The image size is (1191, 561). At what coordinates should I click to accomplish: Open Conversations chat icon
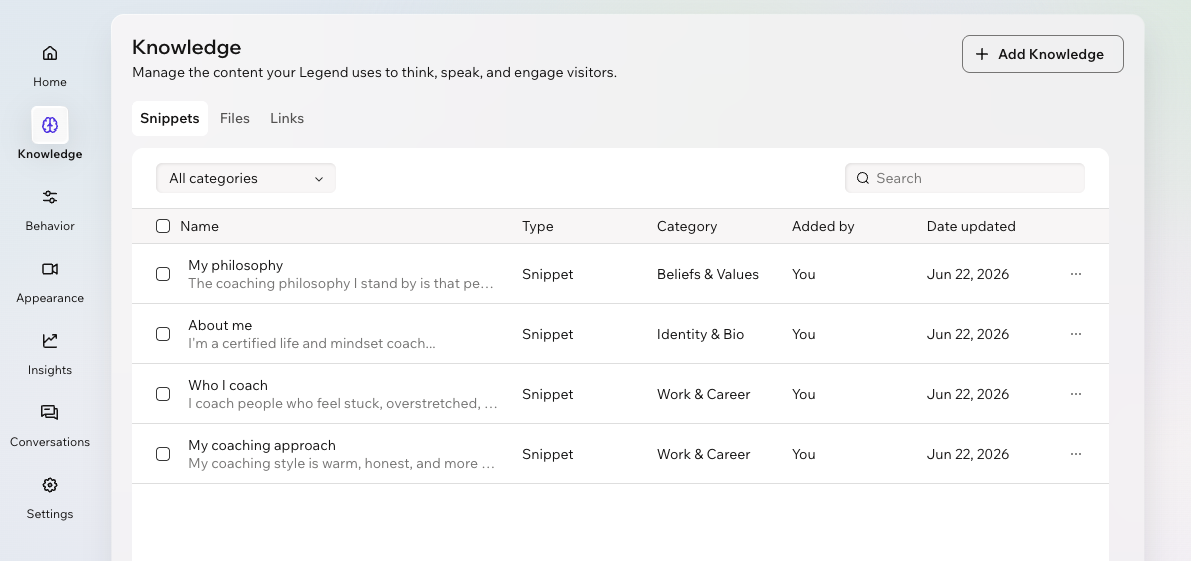(x=49, y=413)
